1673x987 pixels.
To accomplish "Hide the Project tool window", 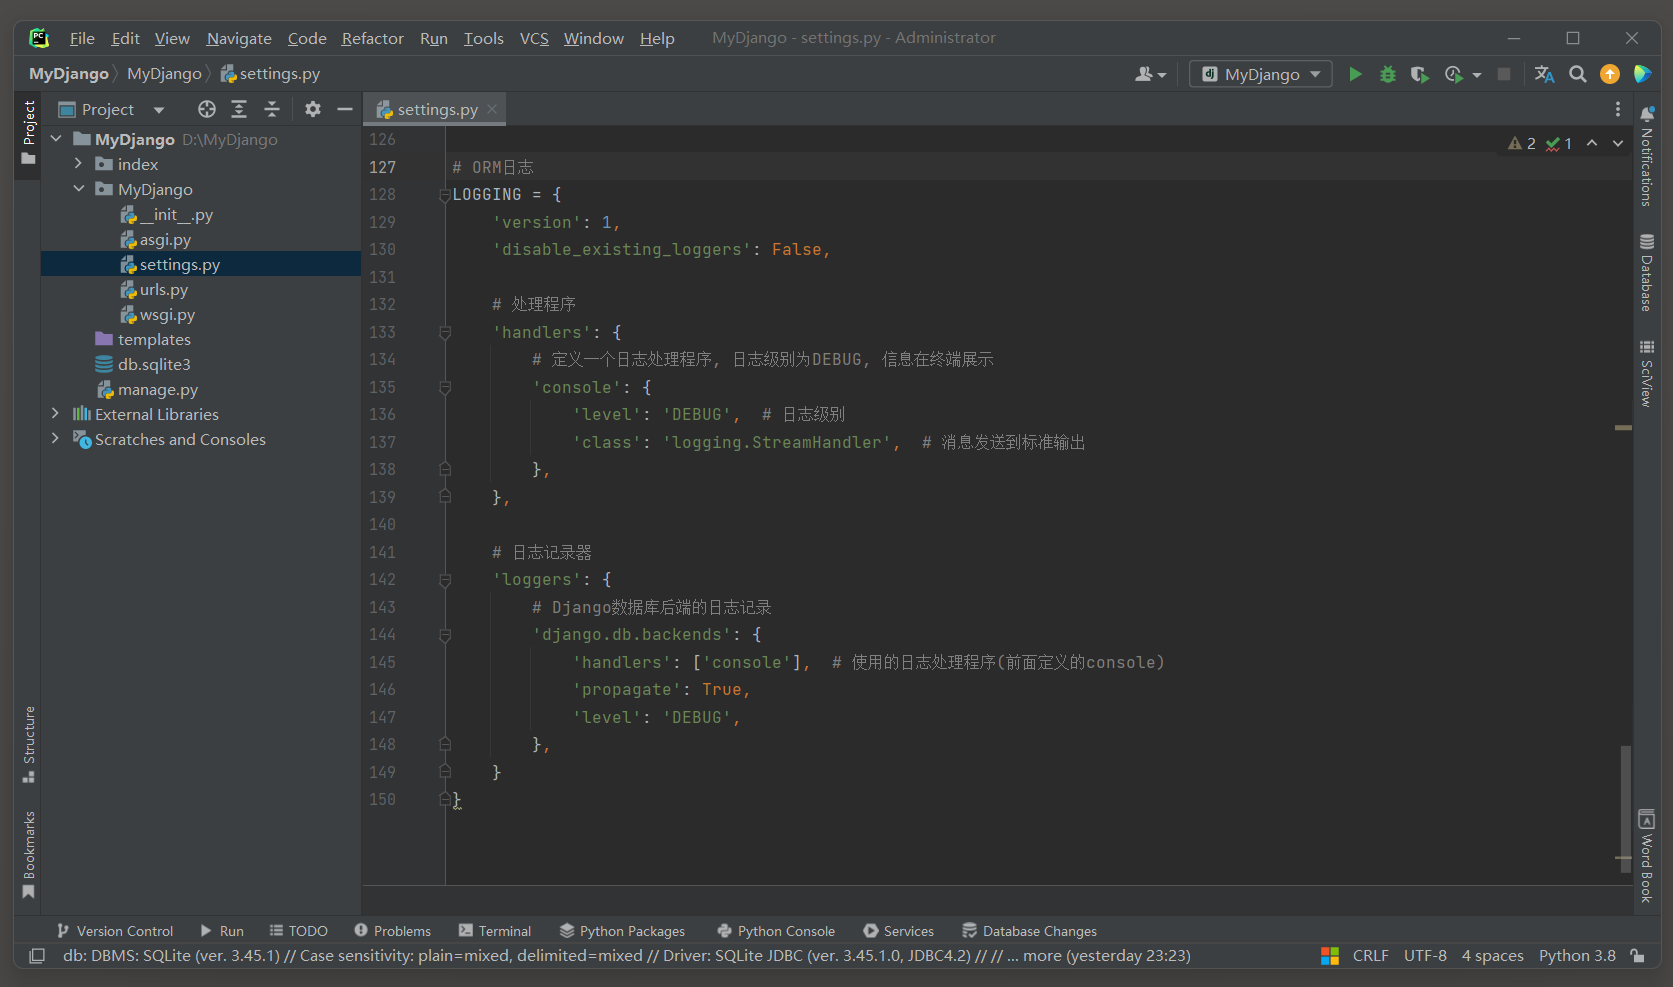I will coord(345,109).
